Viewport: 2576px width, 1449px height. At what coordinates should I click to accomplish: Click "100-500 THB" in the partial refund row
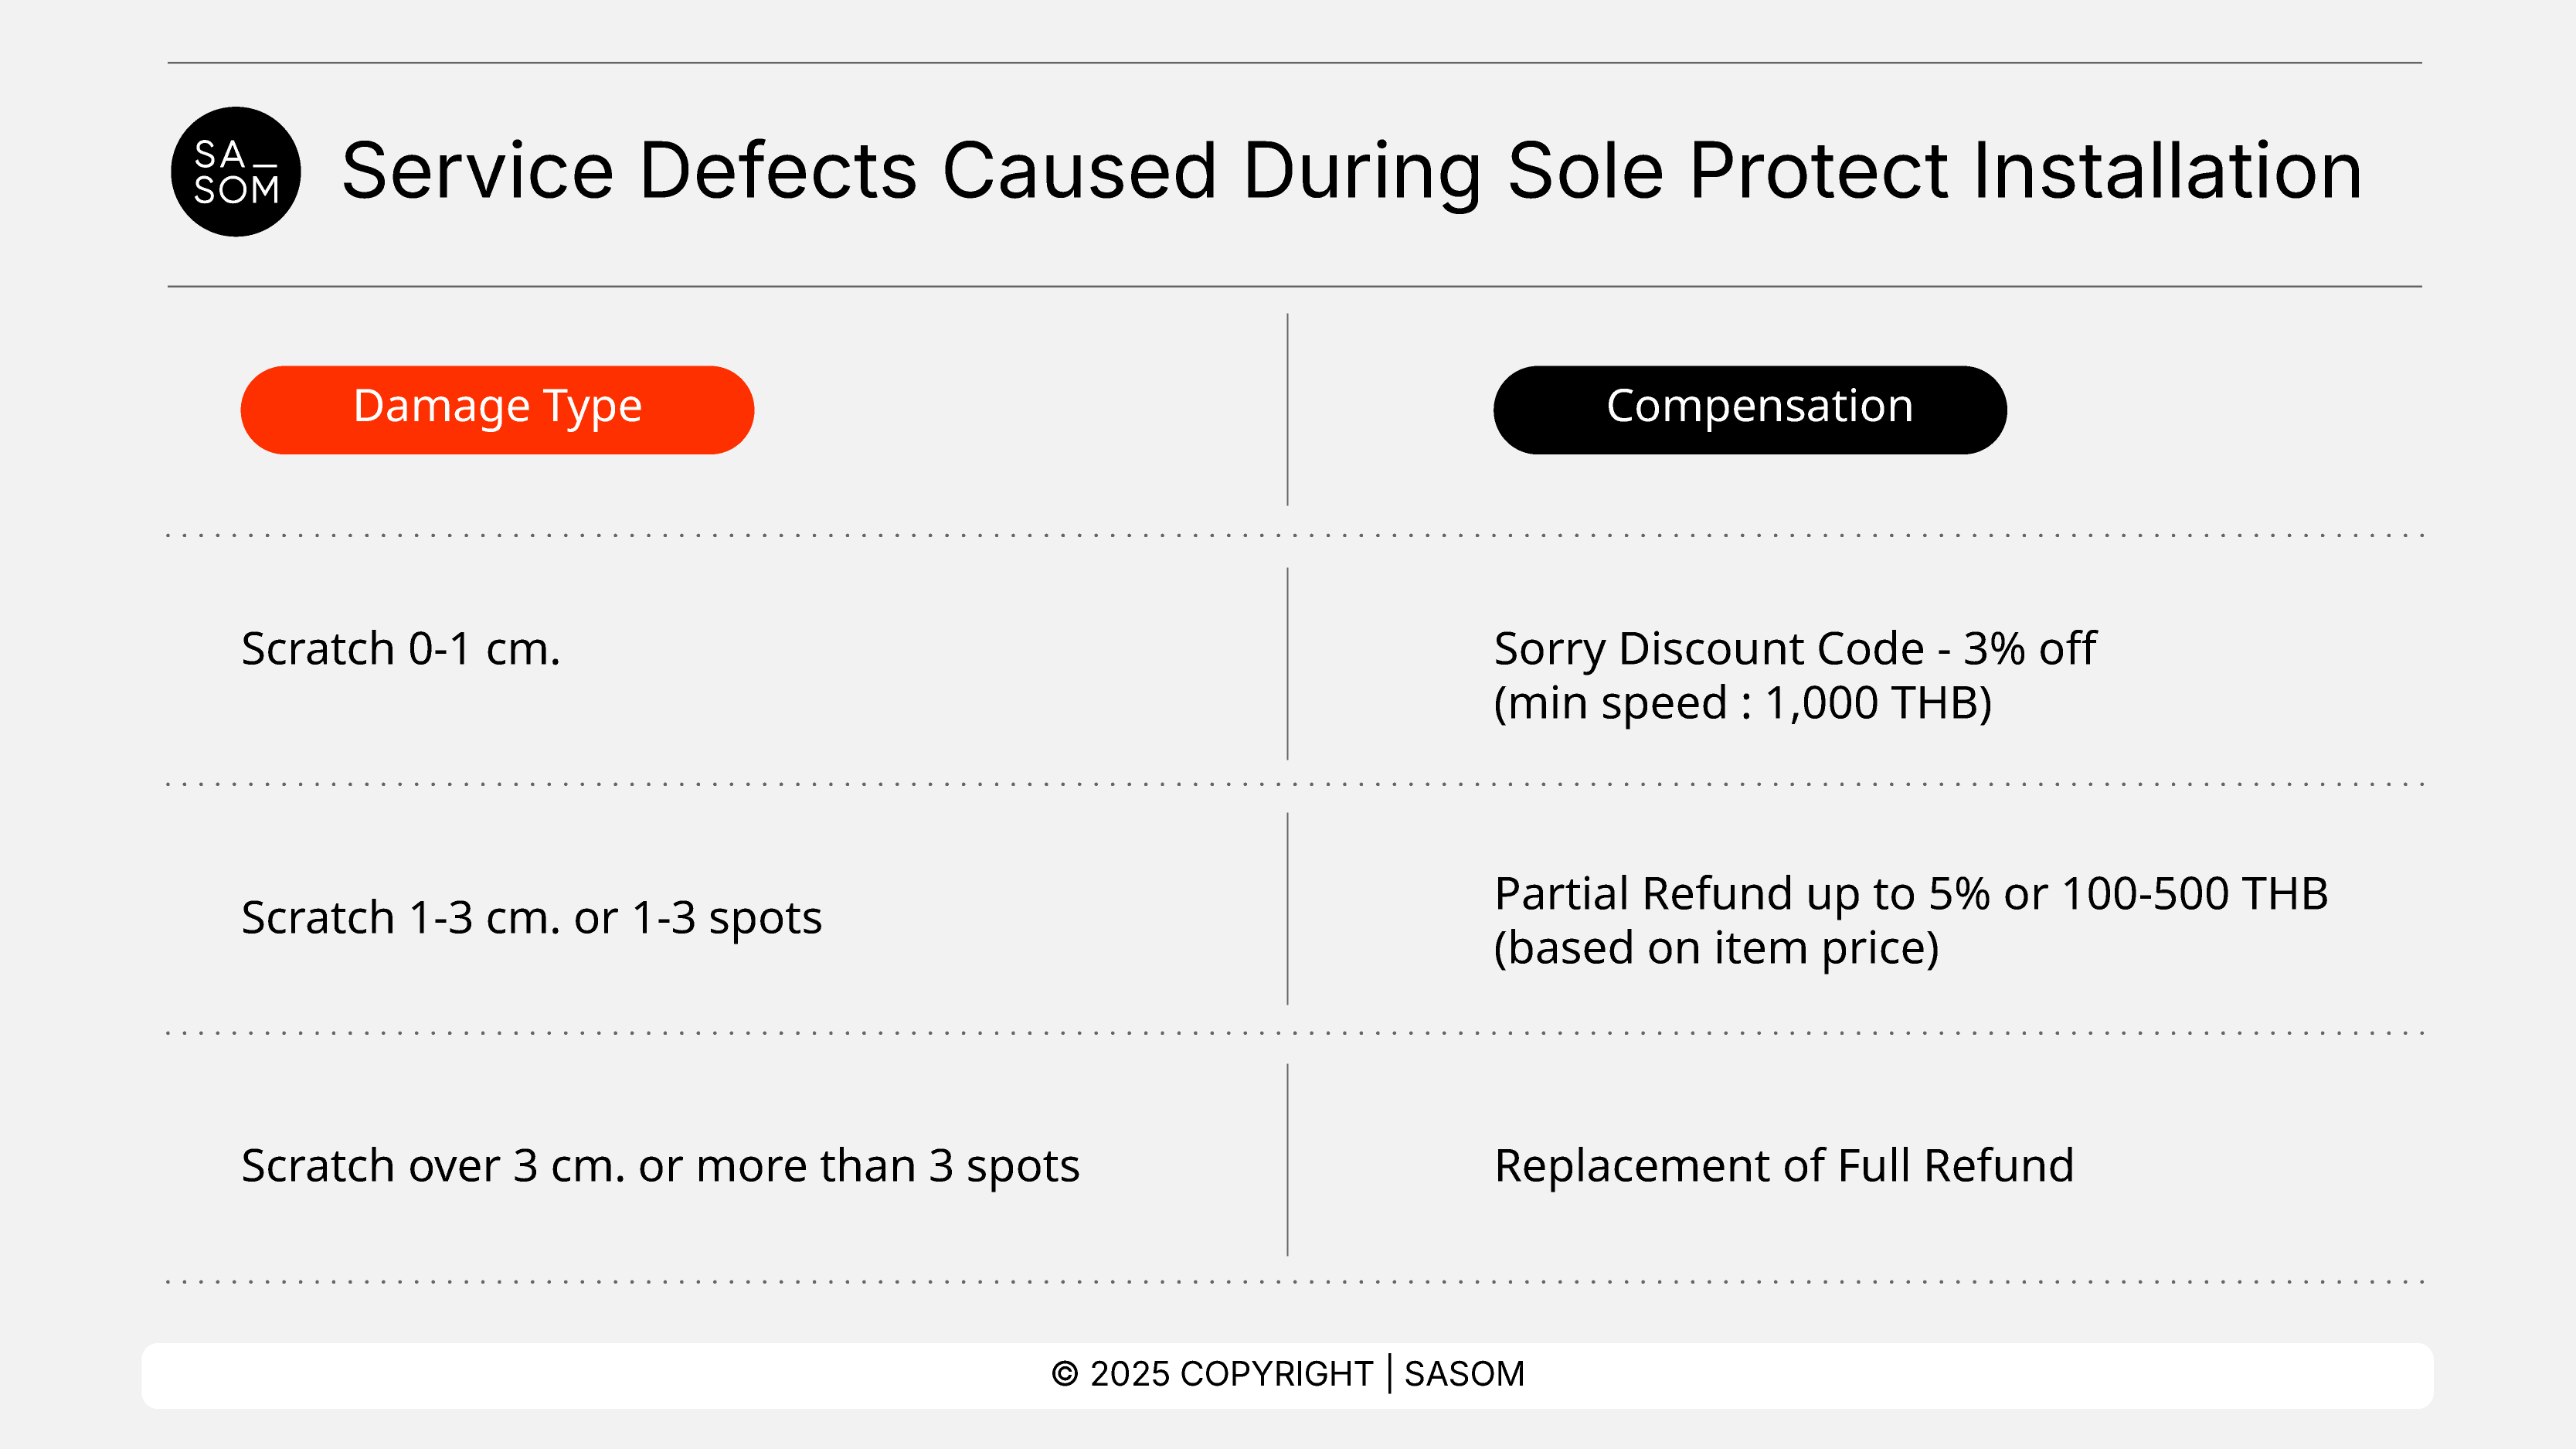[x=2194, y=894]
